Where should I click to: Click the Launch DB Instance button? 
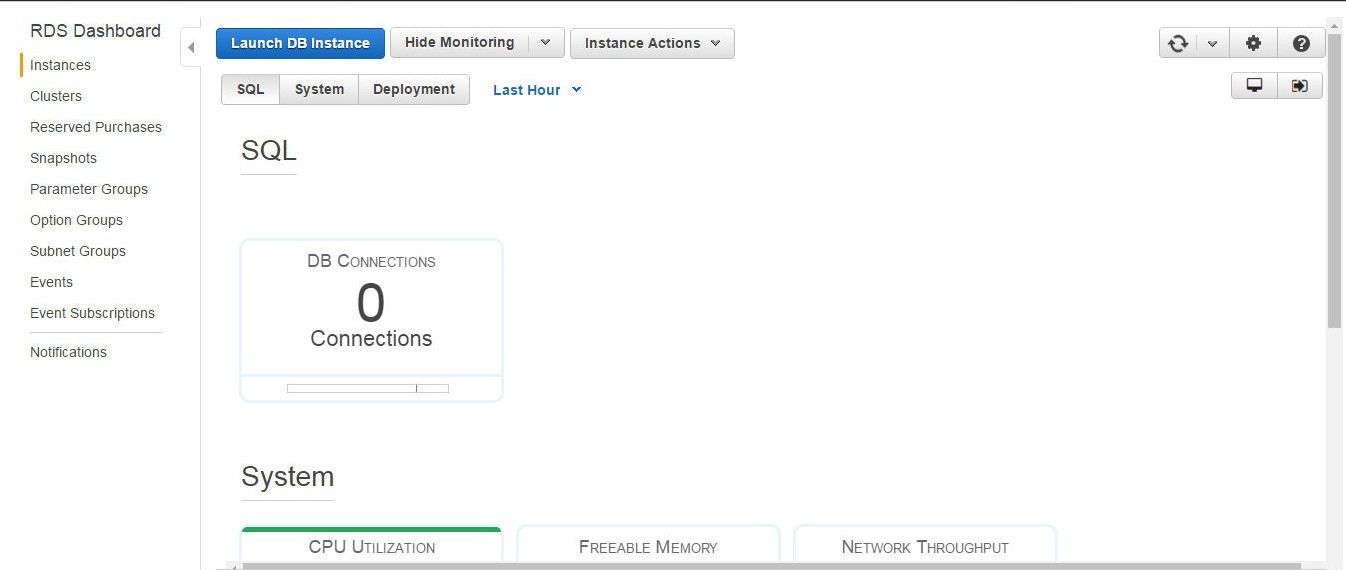[300, 43]
